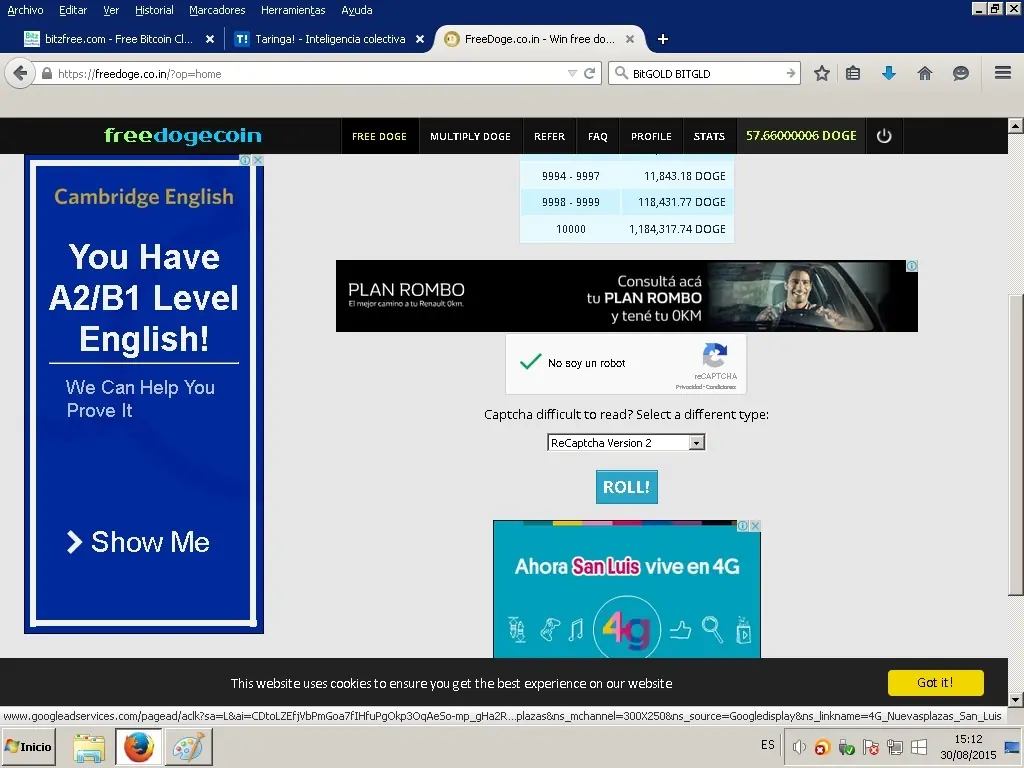Open the downloads arrow icon
Image resolution: width=1024 pixels, height=768 pixels.
888,73
